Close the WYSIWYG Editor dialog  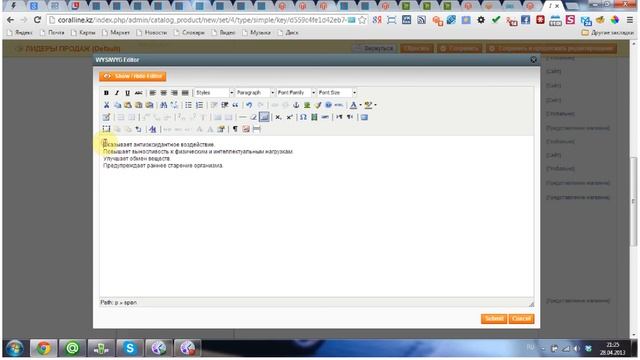(533, 60)
